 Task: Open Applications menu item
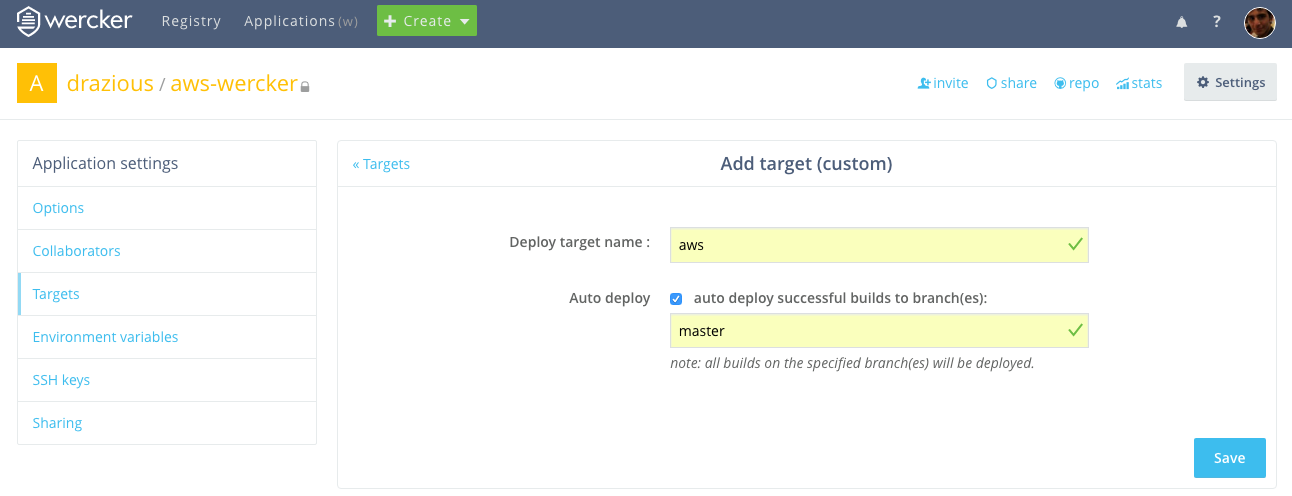[301, 21]
